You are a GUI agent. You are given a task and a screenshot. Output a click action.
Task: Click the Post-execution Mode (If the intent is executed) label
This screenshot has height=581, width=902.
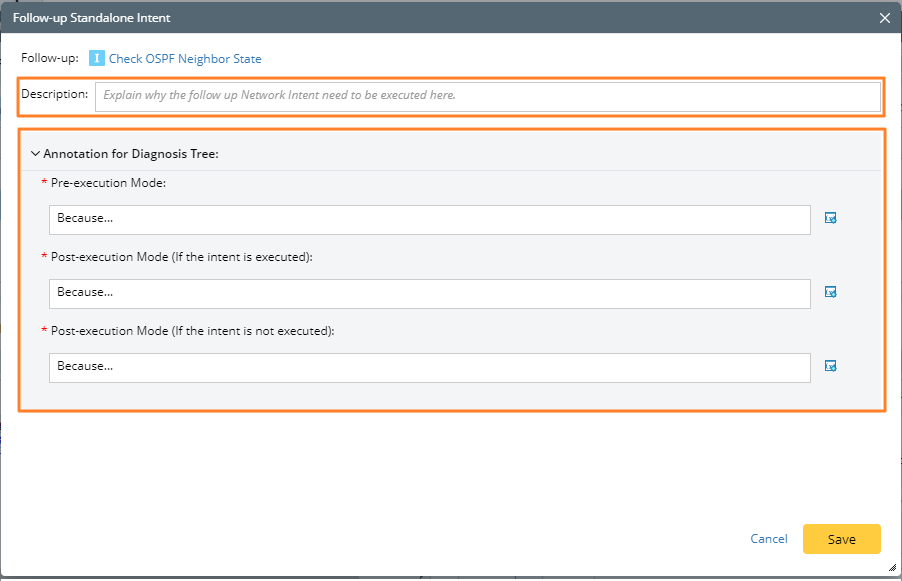(x=181, y=257)
